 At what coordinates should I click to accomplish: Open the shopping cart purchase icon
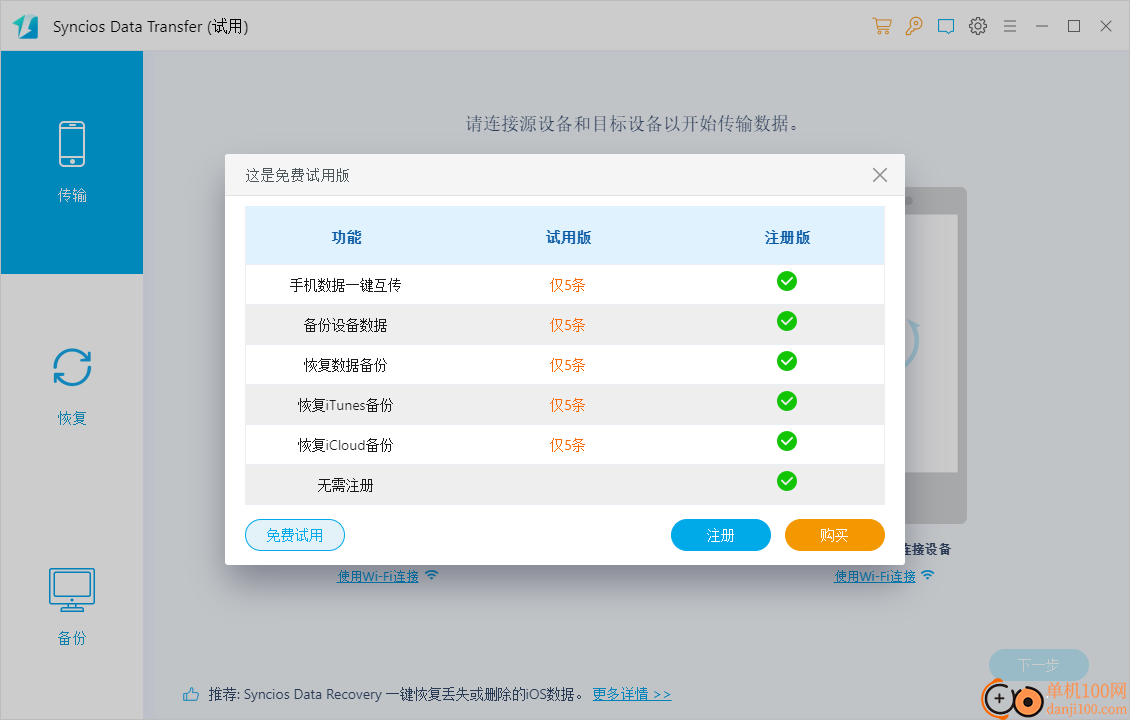(x=882, y=26)
